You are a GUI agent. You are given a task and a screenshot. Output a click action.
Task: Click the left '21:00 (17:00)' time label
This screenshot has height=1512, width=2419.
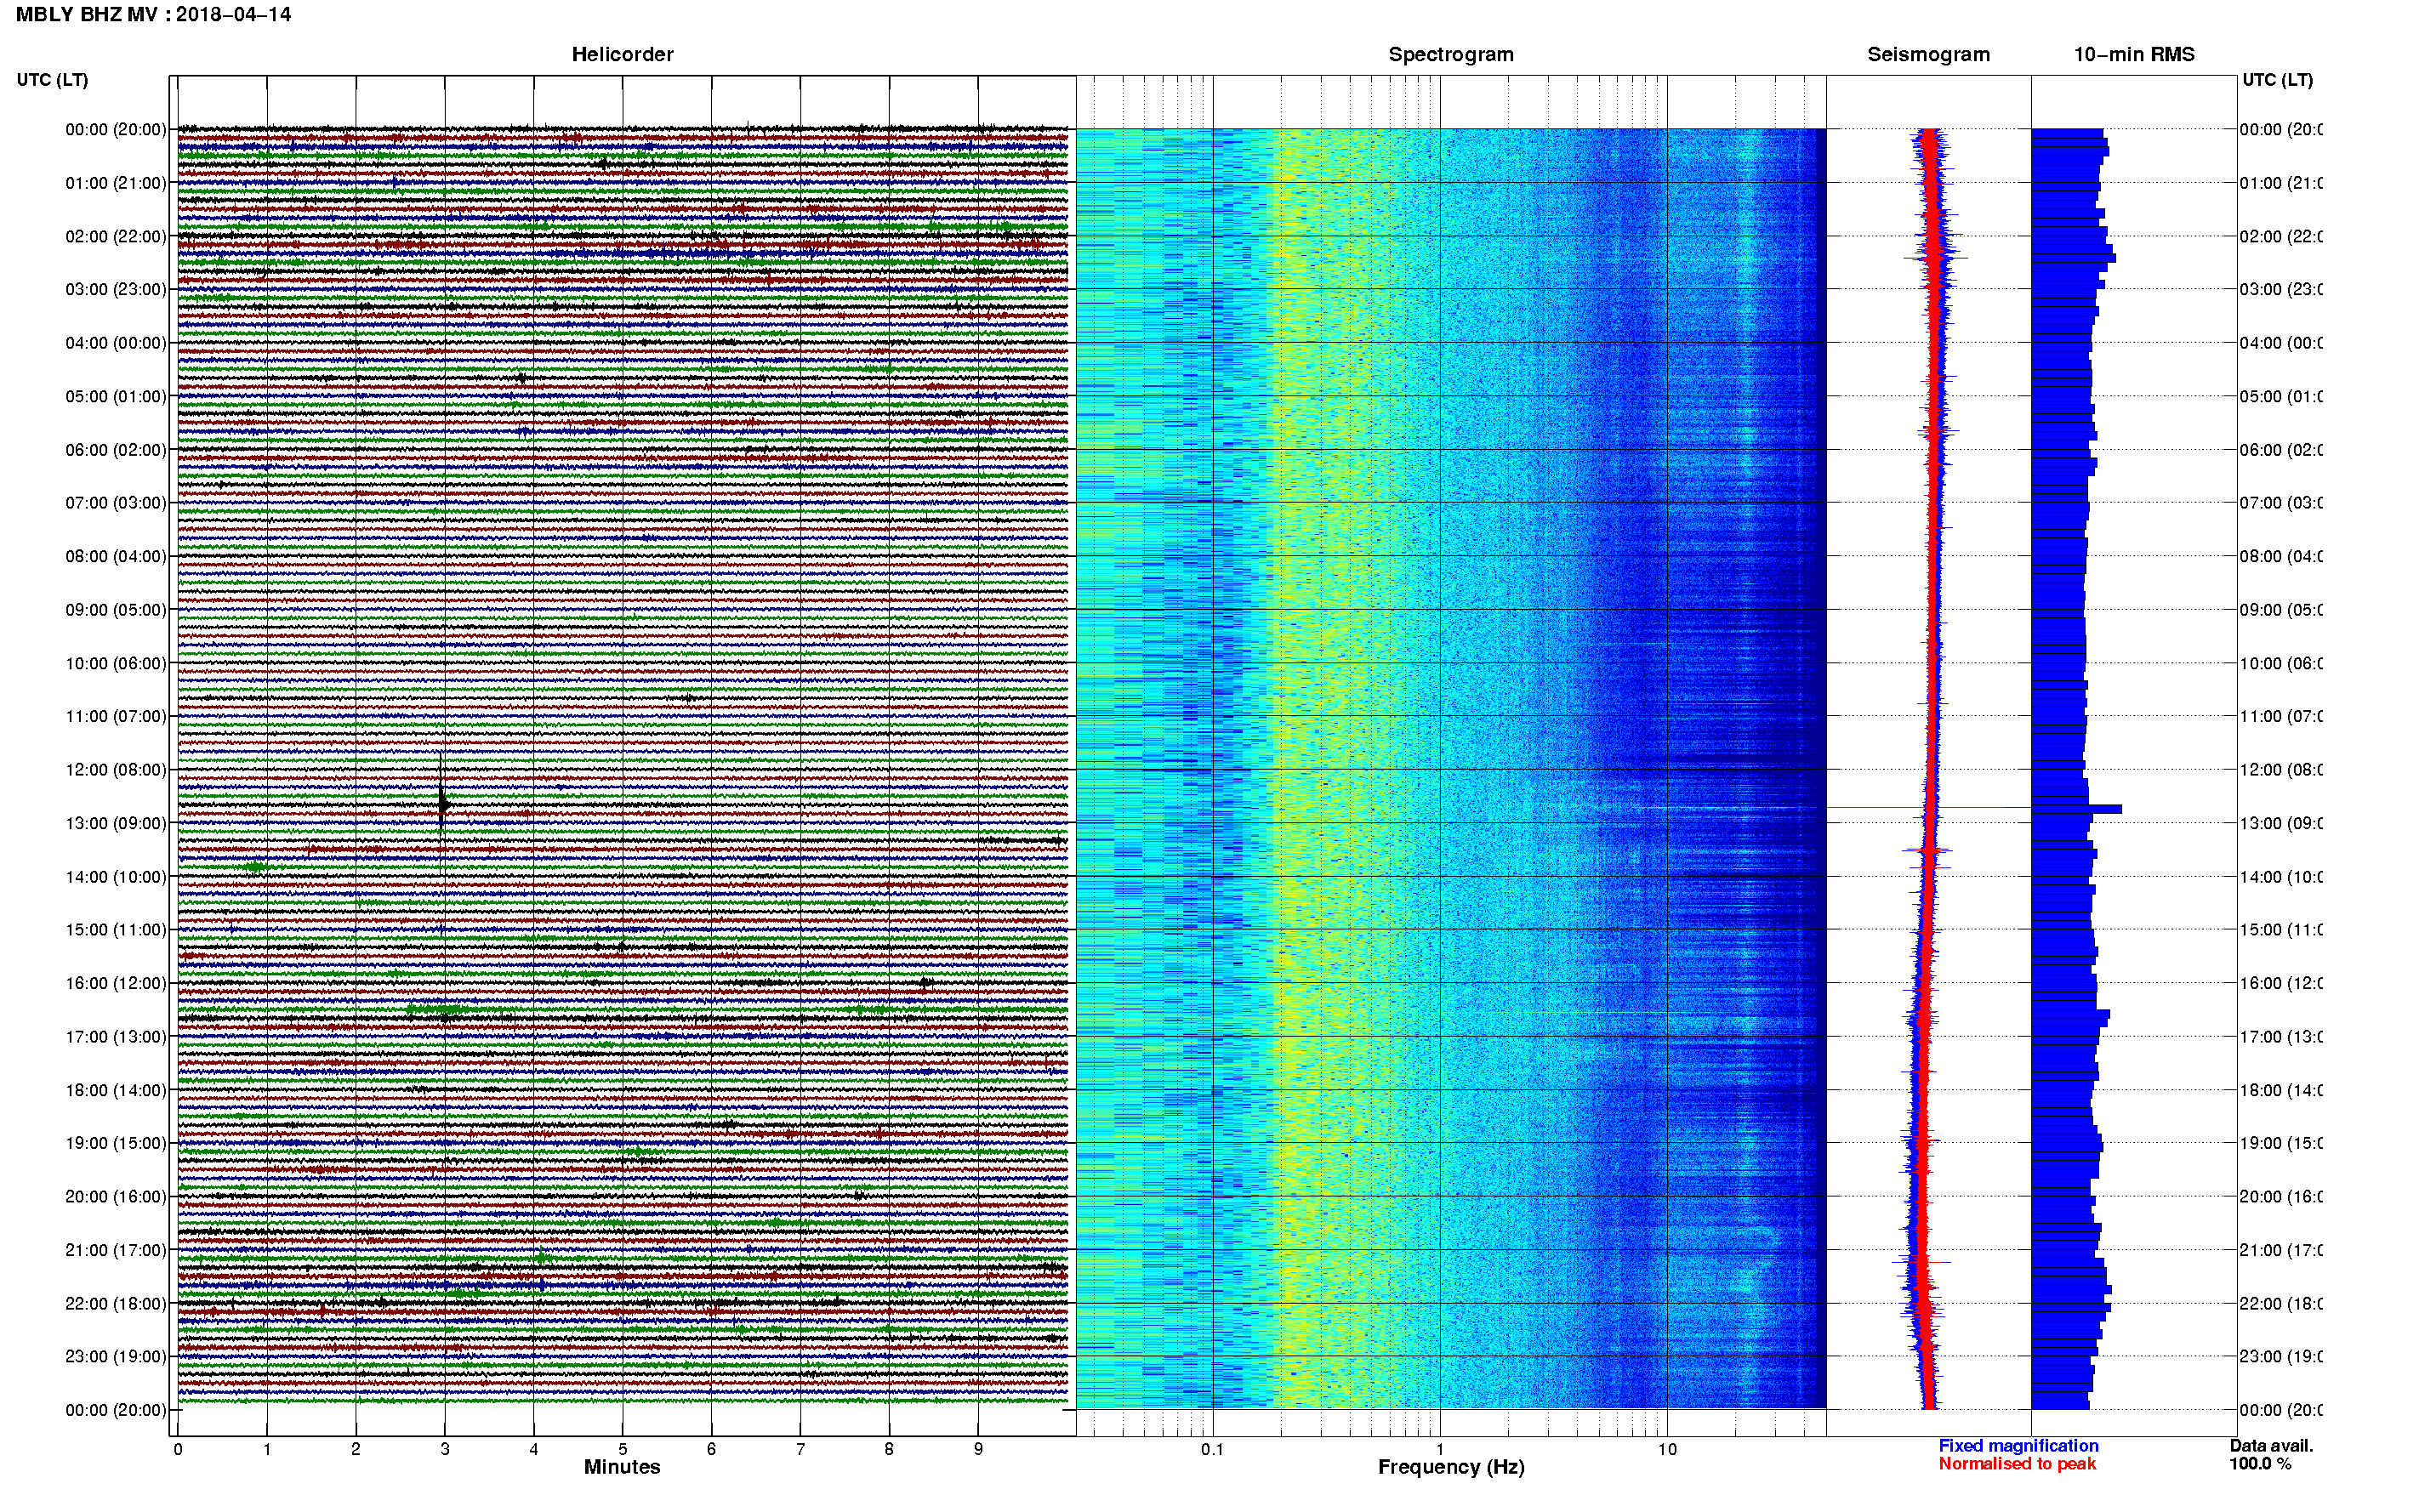tap(116, 1250)
